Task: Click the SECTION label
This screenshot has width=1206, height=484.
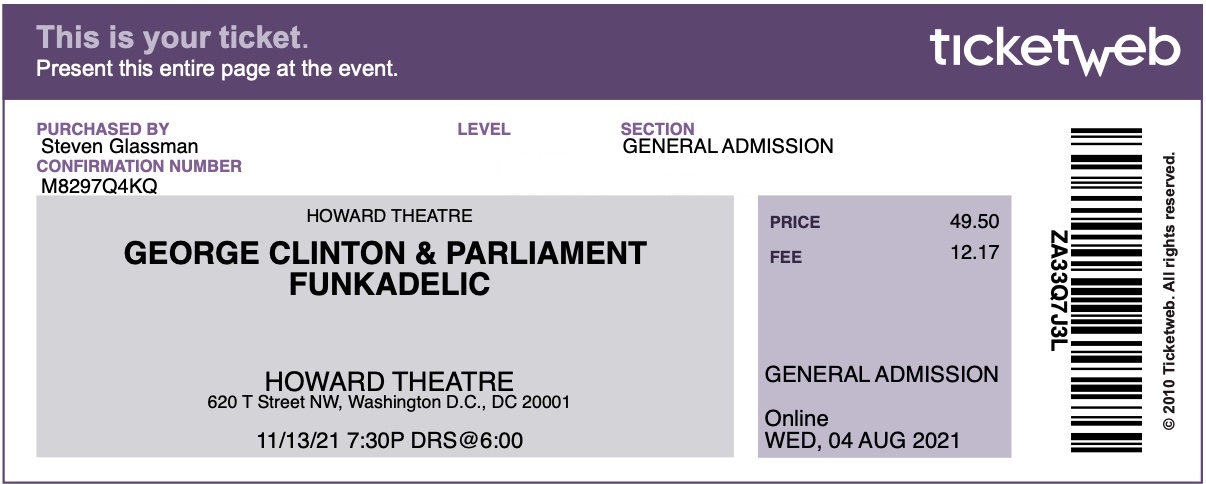Action: point(658,129)
